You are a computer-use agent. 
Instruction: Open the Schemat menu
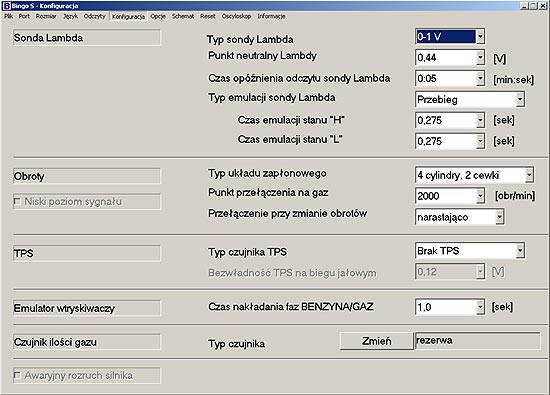pos(183,16)
